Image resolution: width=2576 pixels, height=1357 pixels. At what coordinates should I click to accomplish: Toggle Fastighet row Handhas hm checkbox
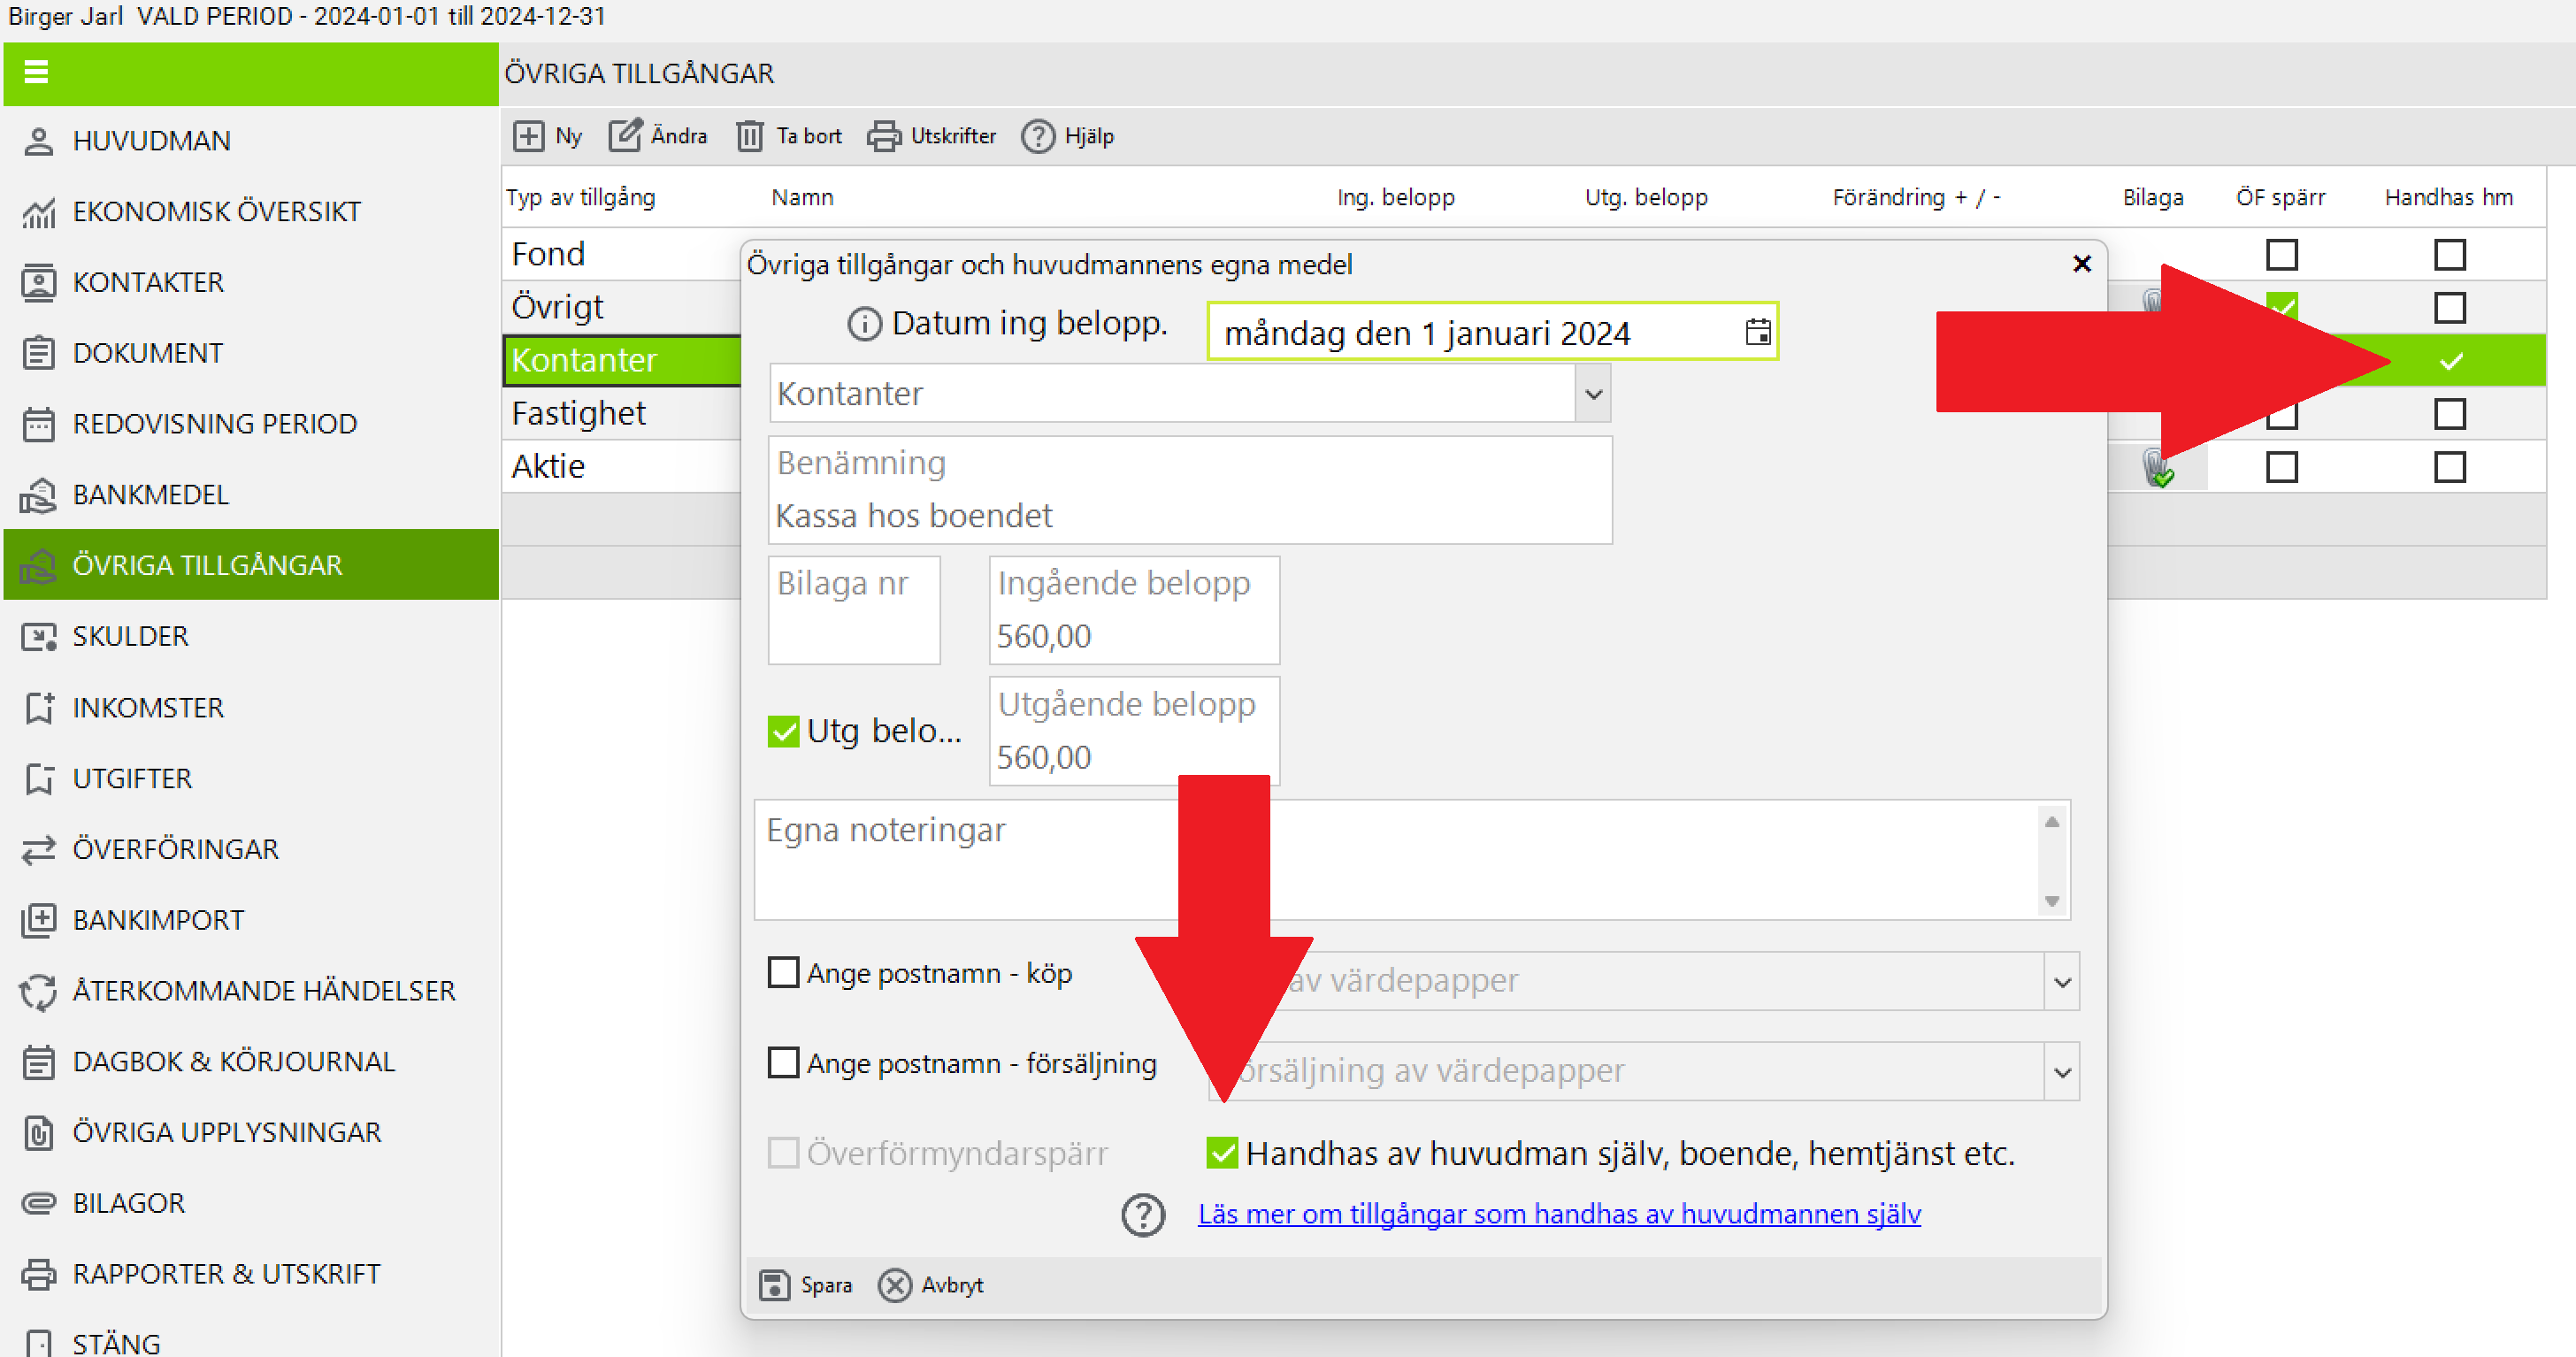[x=2449, y=413]
